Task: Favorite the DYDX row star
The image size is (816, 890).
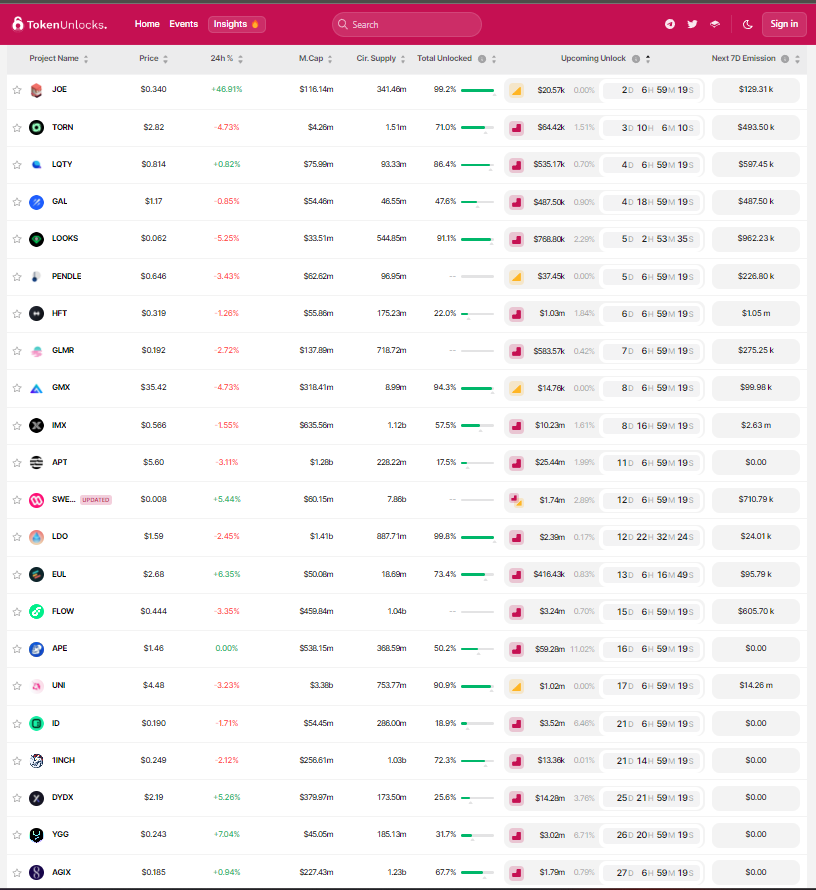Action: pos(17,798)
